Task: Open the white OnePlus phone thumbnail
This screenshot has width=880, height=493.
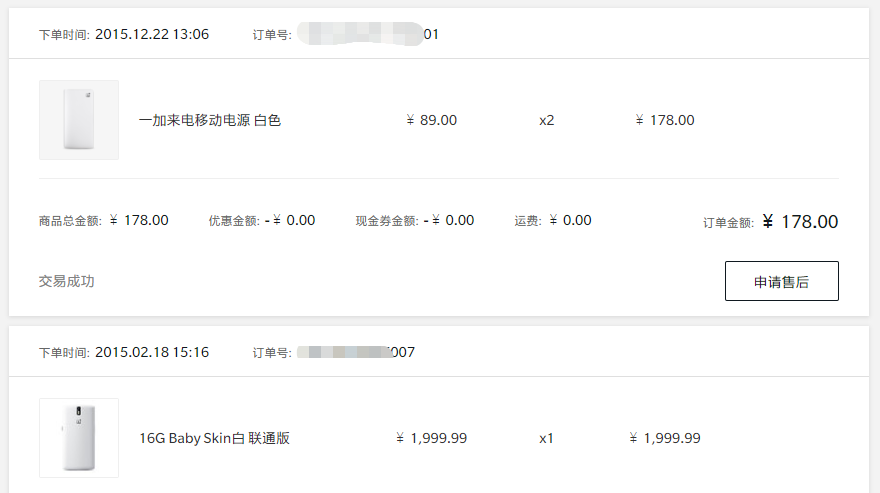Action: 79,438
